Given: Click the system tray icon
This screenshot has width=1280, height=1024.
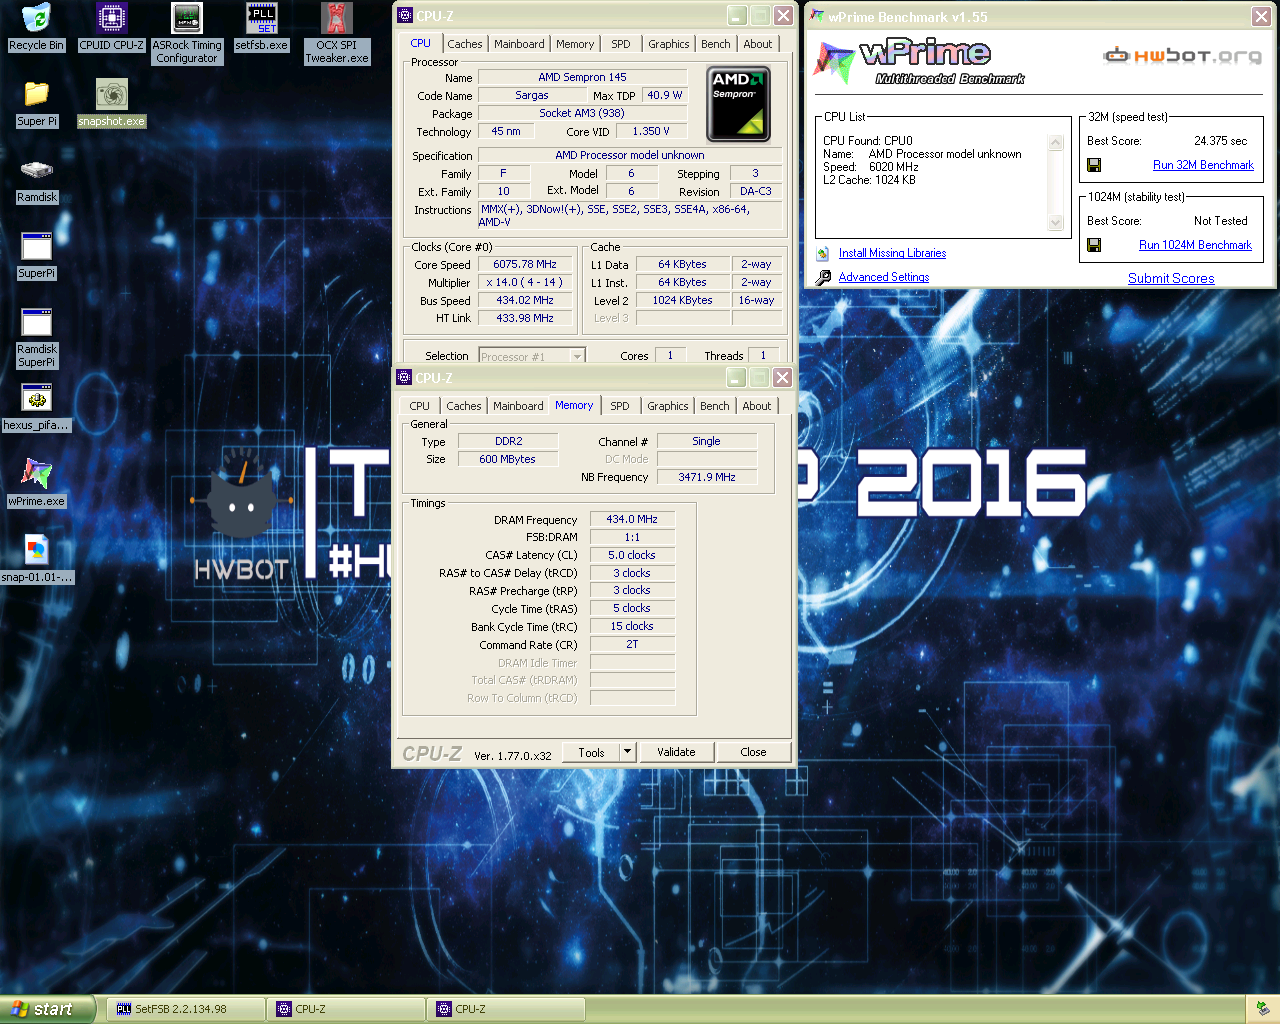Looking at the screenshot, I should 1263,1009.
